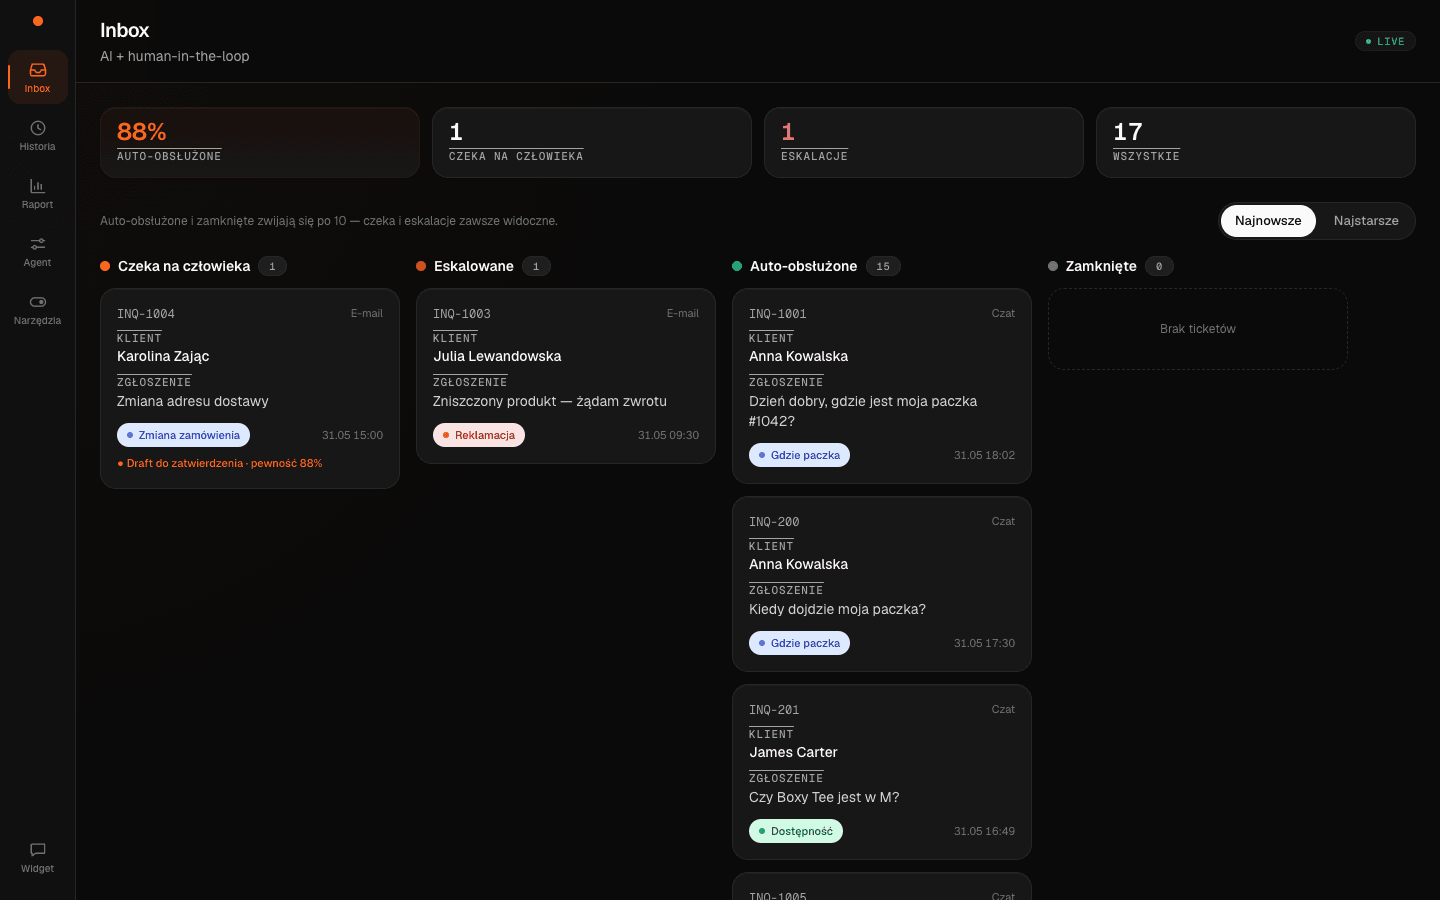Screen dimensions: 1440x900
Task: Click the Czeka na człowieka stat card
Action: coord(592,142)
